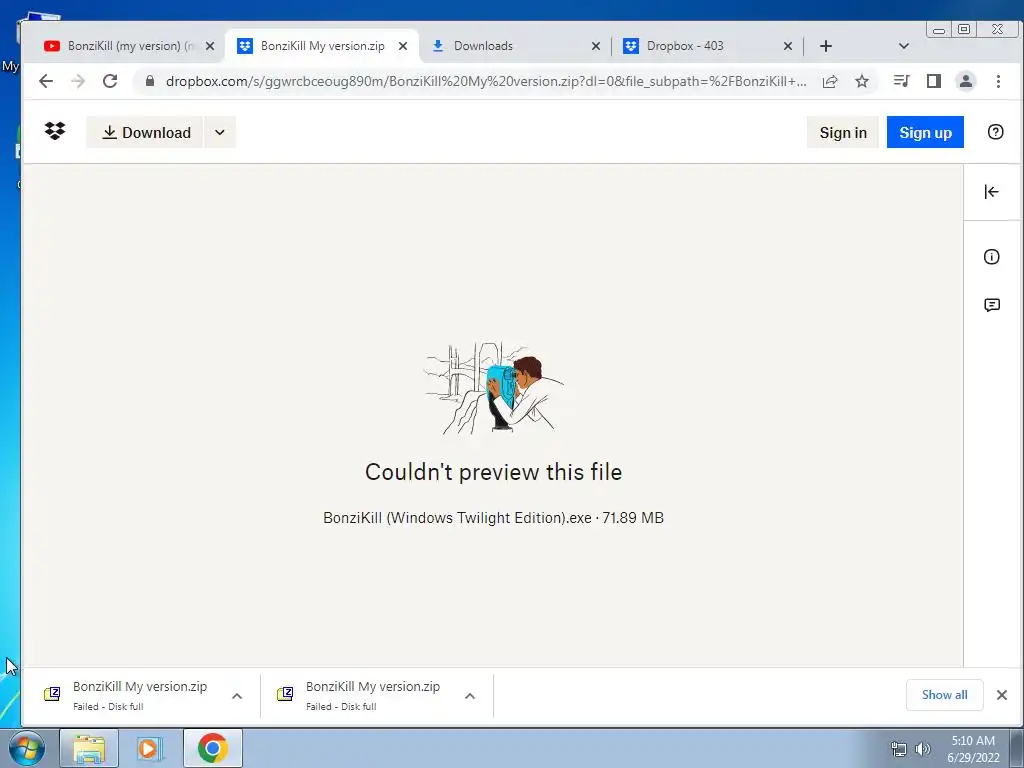Click the Sign in button

pos(842,133)
